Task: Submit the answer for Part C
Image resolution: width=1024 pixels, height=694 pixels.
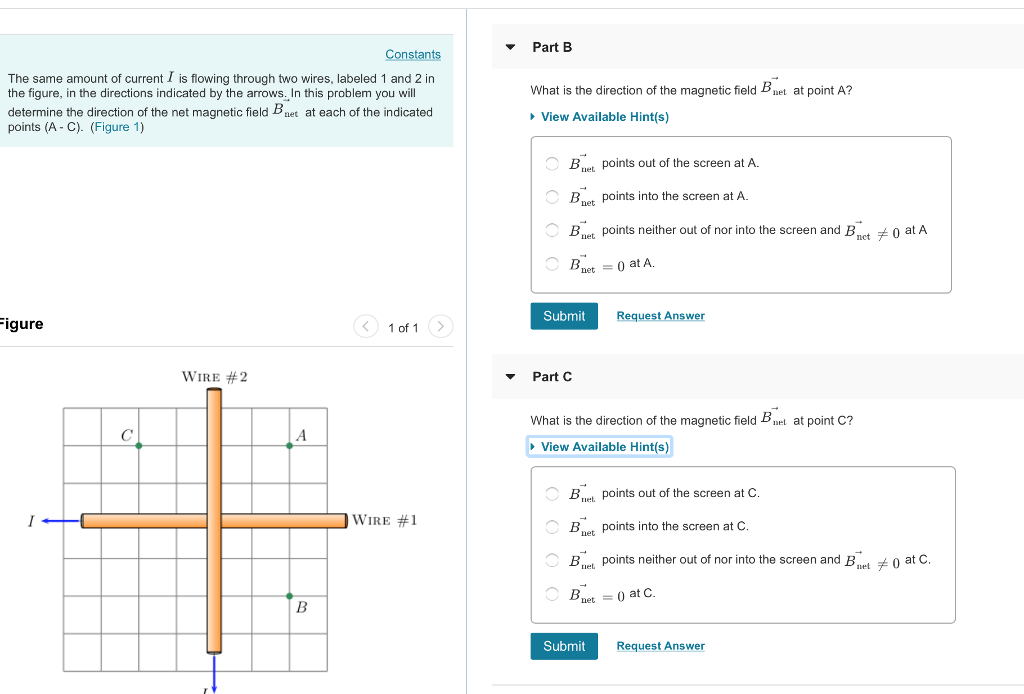Action: [563, 646]
